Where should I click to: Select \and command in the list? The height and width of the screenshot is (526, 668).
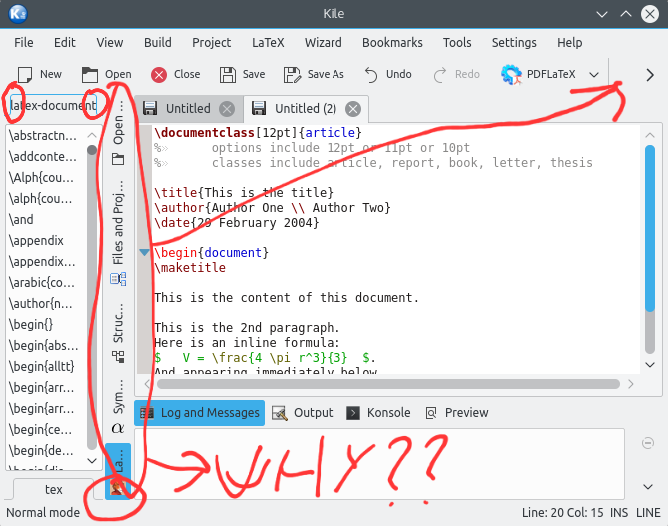[21, 219]
